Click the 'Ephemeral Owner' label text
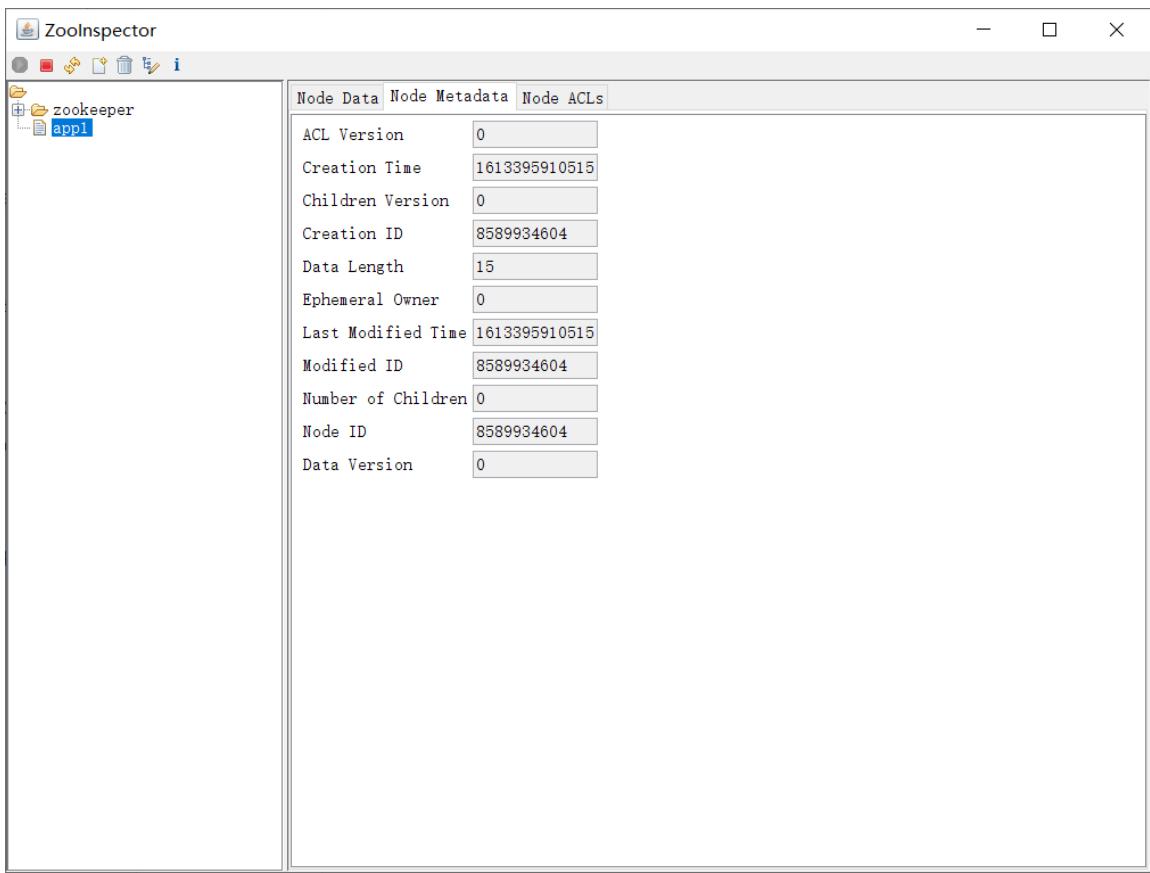The image size is (1150, 873). click(x=370, y=300)
